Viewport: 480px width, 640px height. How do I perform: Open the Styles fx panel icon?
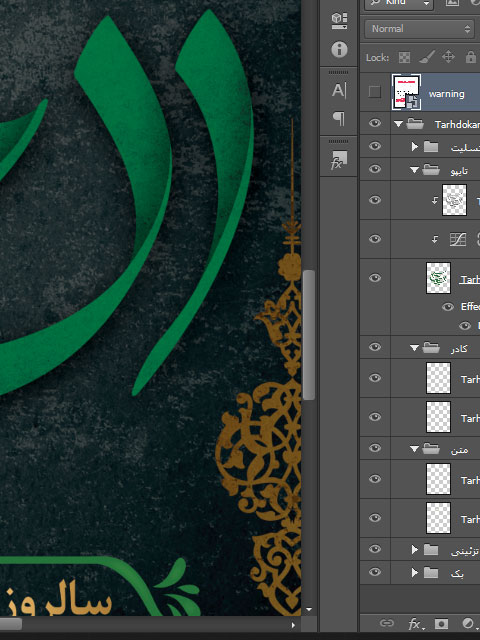(x=339, y=160)
